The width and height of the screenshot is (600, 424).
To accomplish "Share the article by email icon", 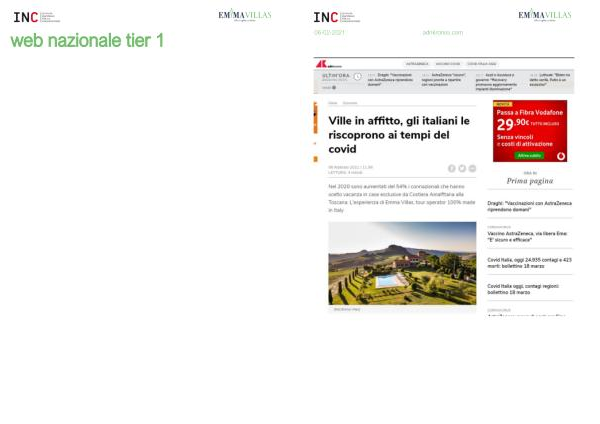I will (473, 168).
